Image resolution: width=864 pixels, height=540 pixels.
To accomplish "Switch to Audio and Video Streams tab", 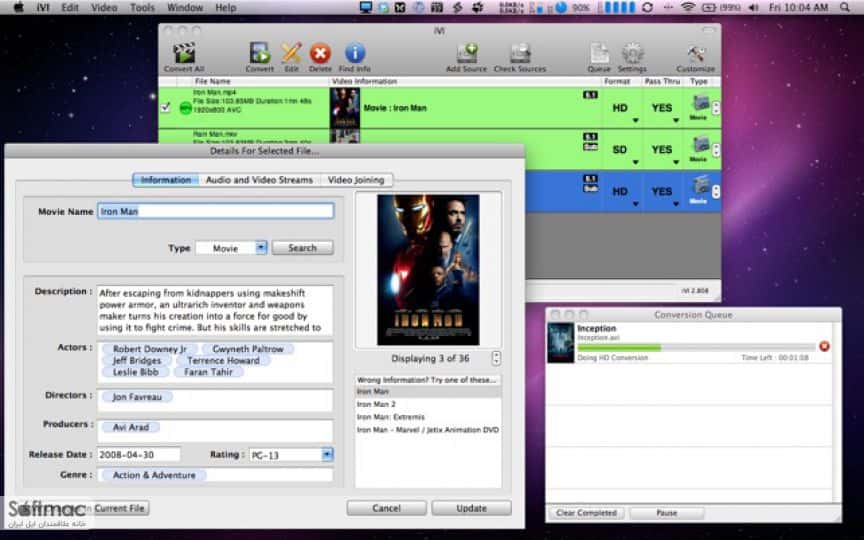I will pyautogui.click(x=259, y=180).
